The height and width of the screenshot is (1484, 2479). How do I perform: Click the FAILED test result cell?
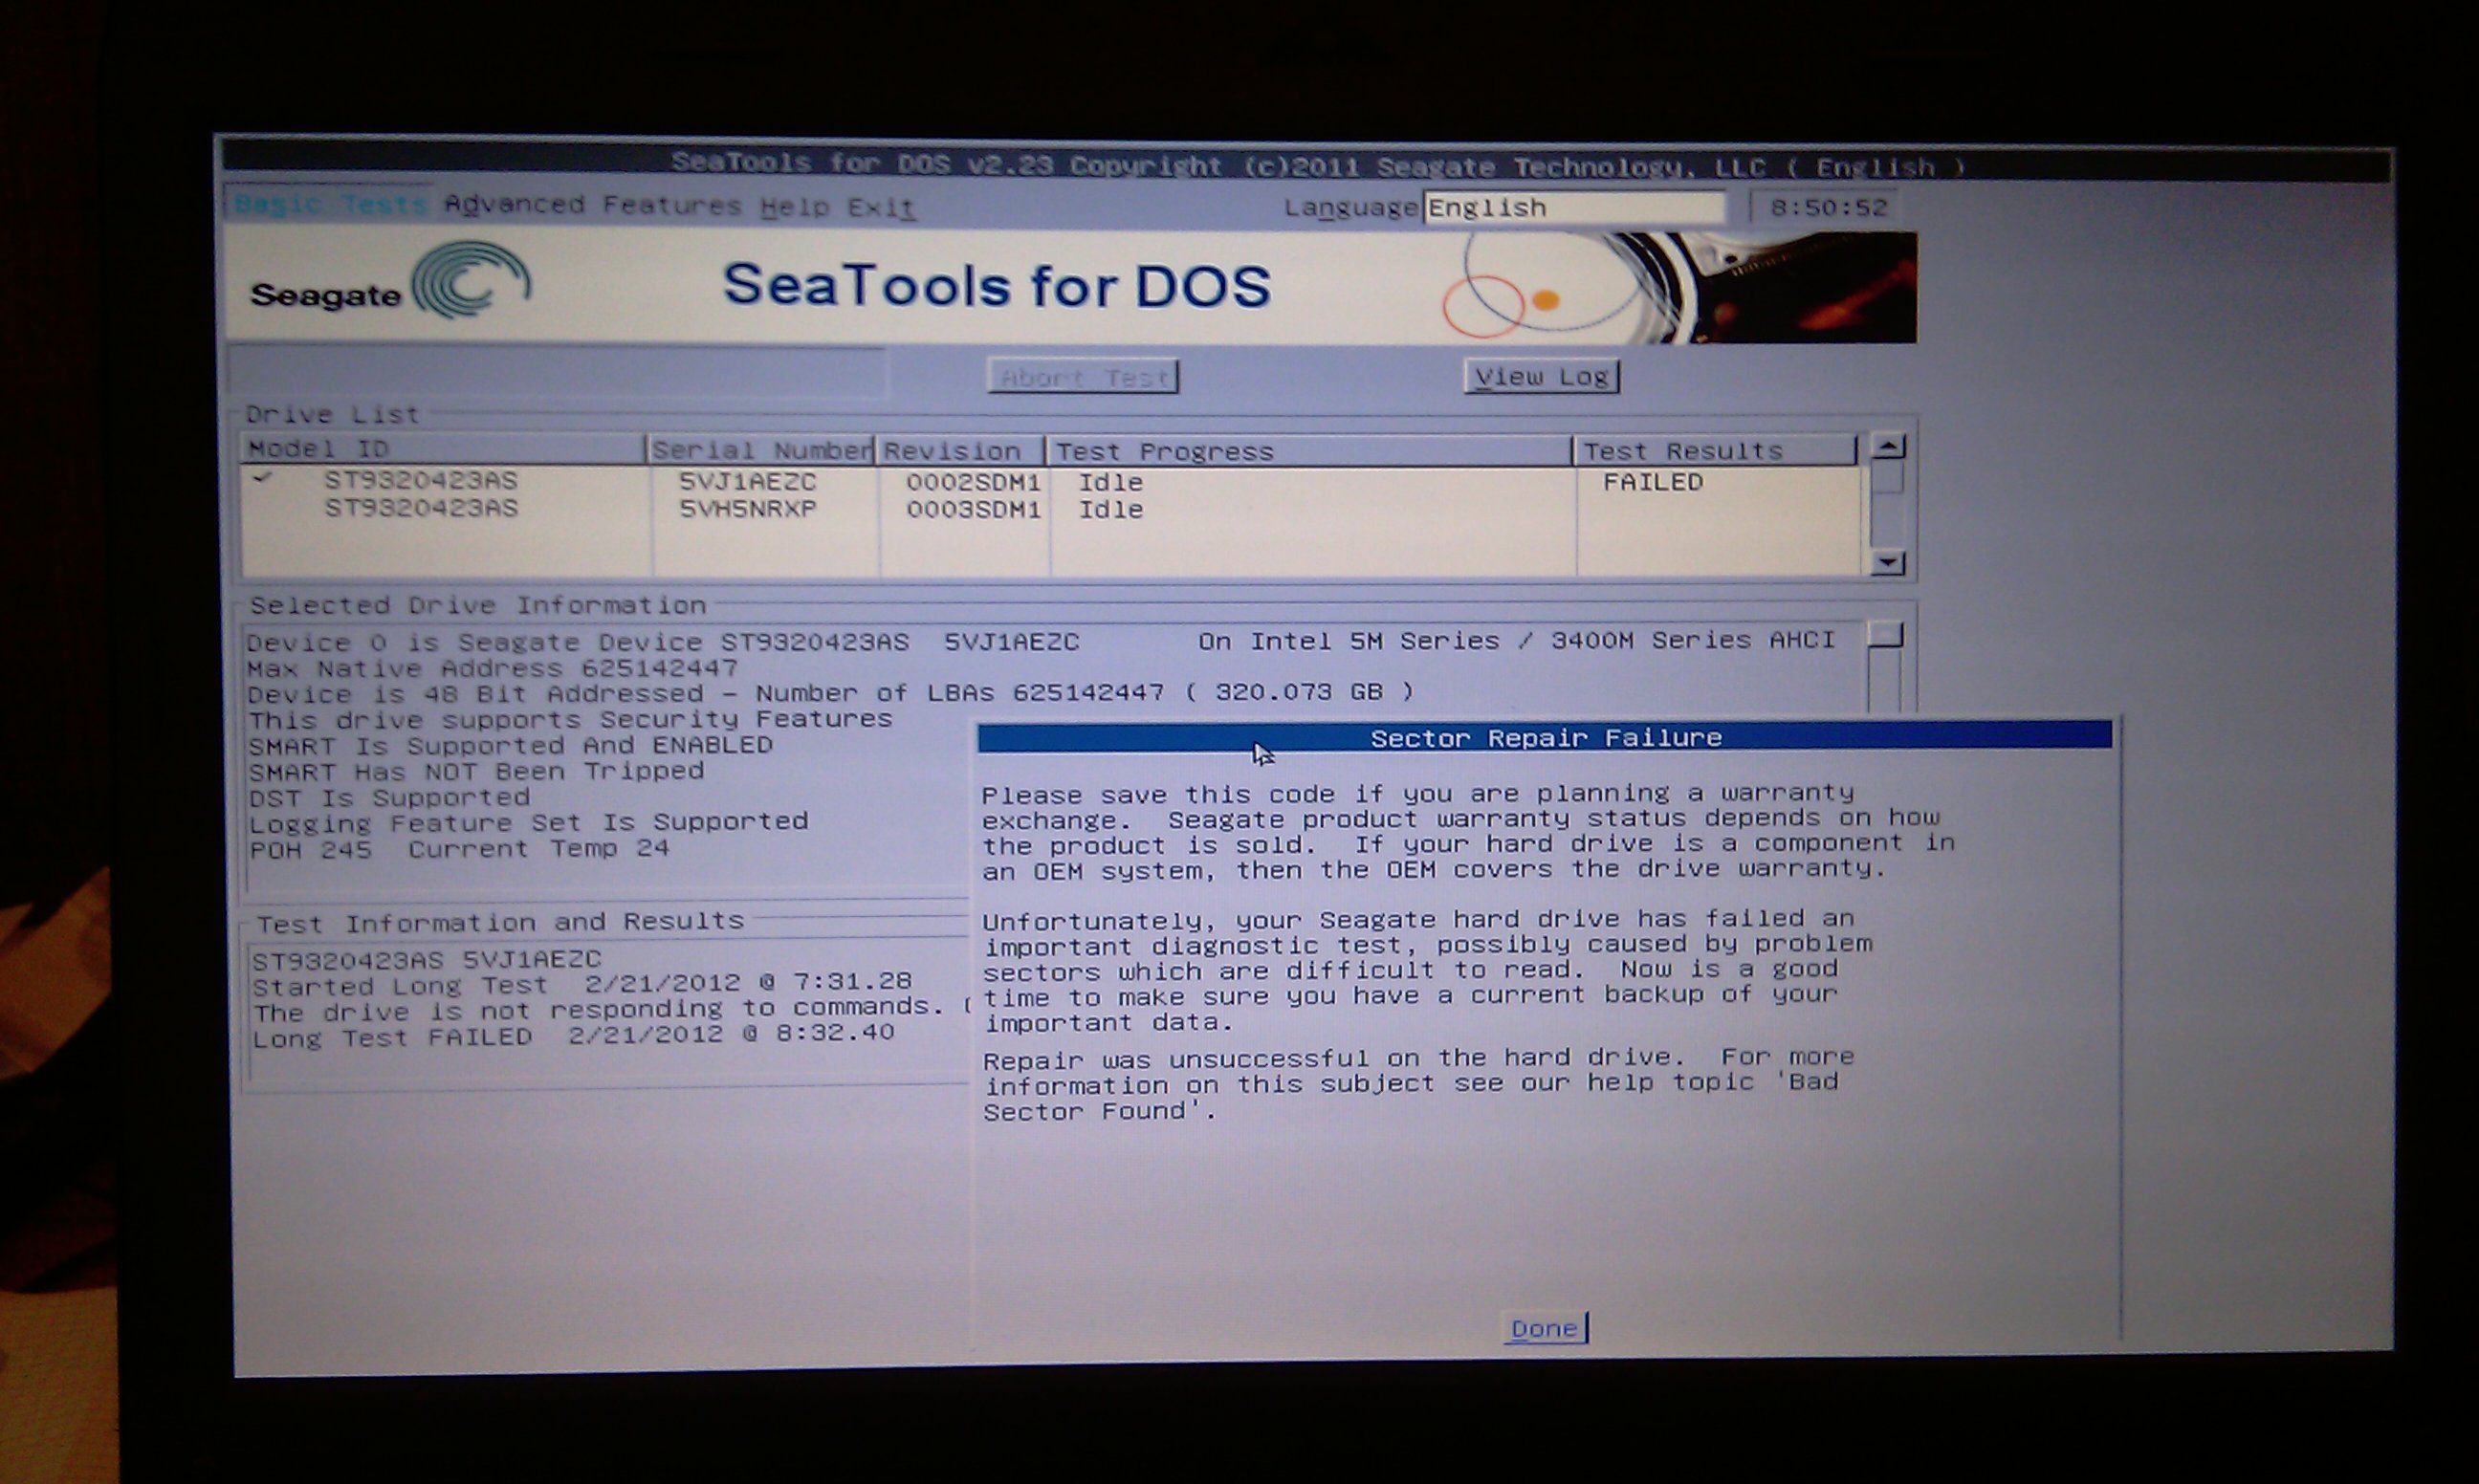click(1653, 482)
